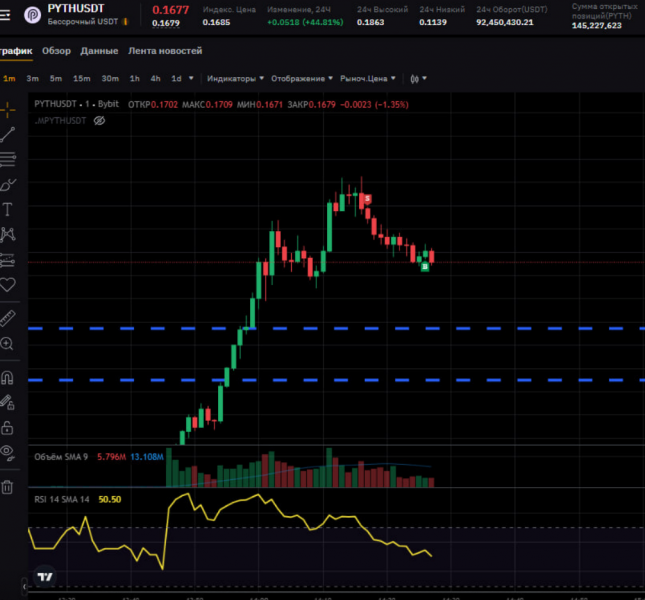Click the RSI value 50.50
Screen dimensions: 645x600
[x=110, y=500]
